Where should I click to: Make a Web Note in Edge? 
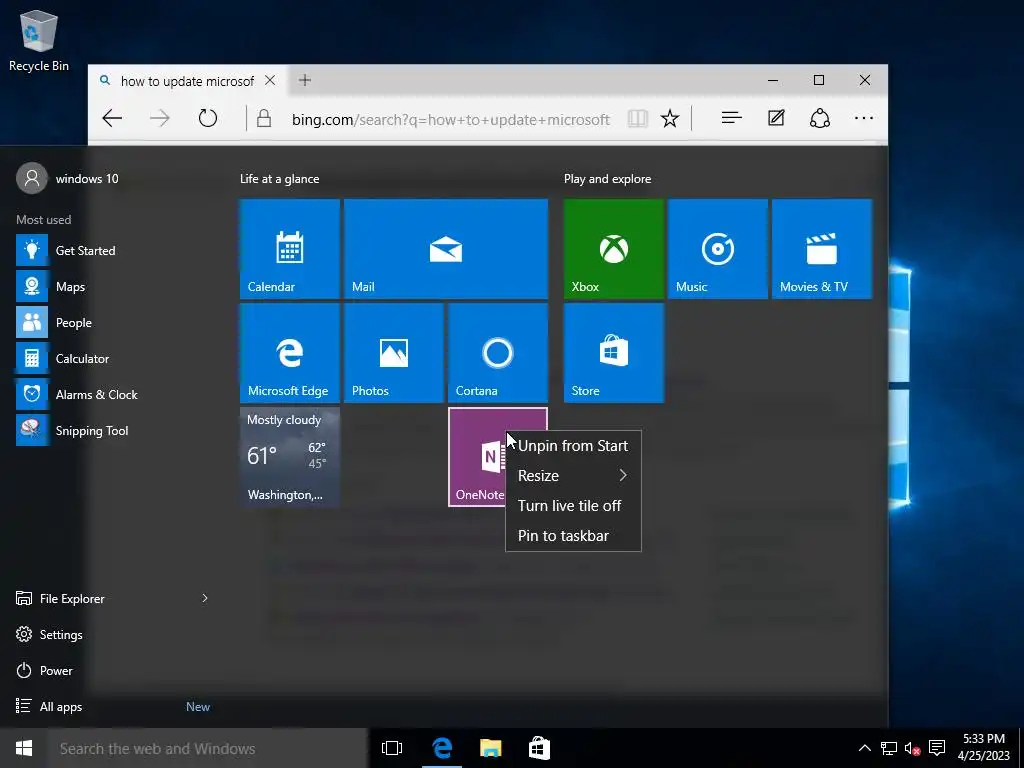tap(776, 118)
